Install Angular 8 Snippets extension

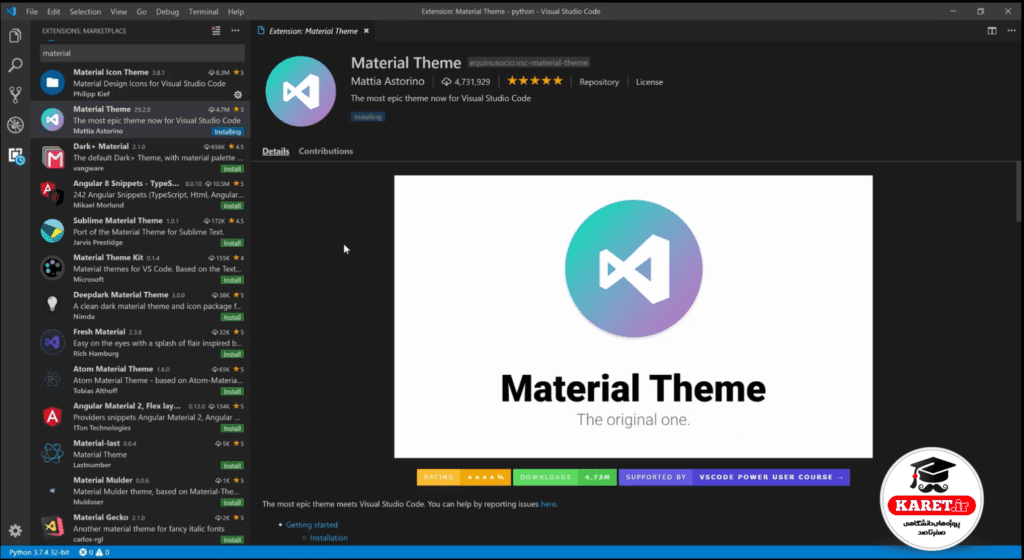(x=232, y=206)
